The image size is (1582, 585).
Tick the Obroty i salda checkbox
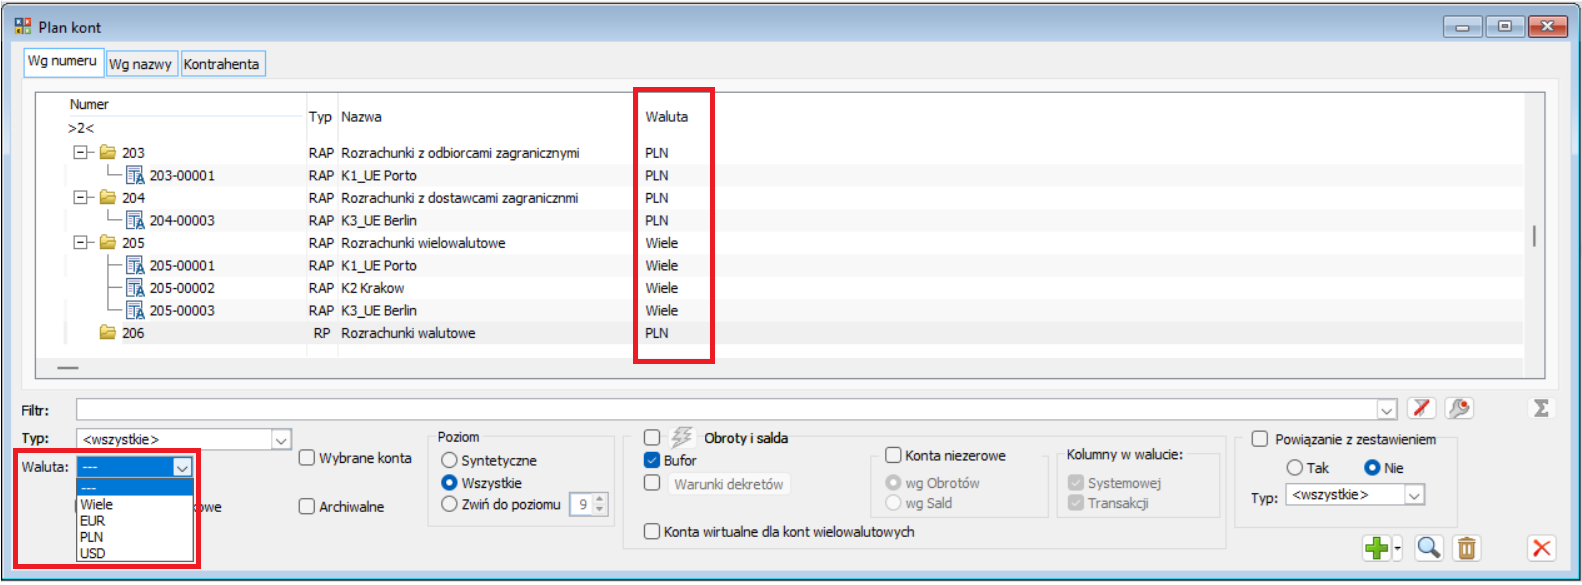pyautogui.click(x=652, y=438)
